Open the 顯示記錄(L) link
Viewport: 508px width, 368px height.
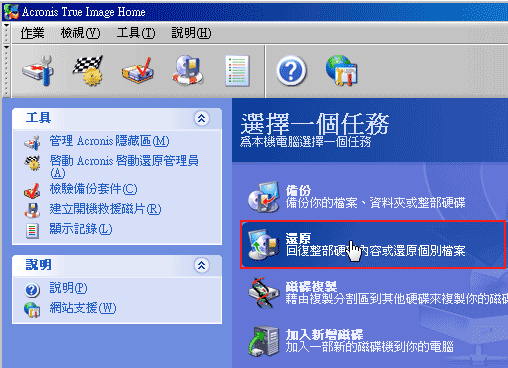(81, 229)
